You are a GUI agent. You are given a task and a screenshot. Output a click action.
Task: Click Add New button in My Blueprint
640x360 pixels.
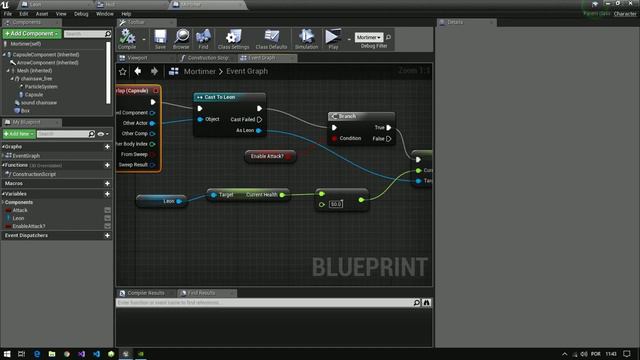19,134
